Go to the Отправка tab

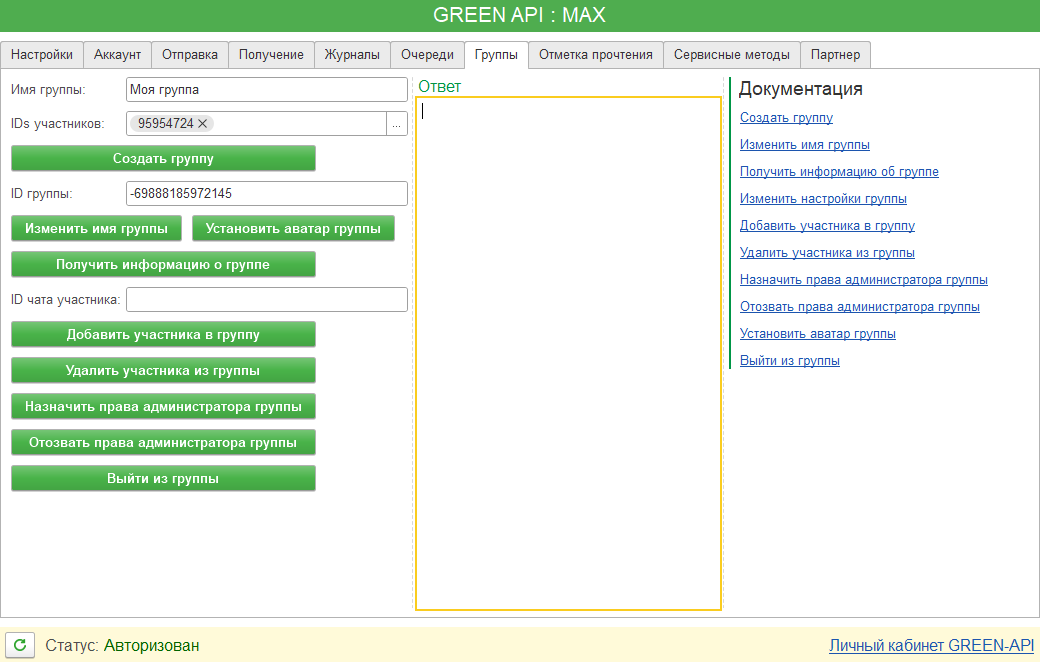click(x=190, y=55)
